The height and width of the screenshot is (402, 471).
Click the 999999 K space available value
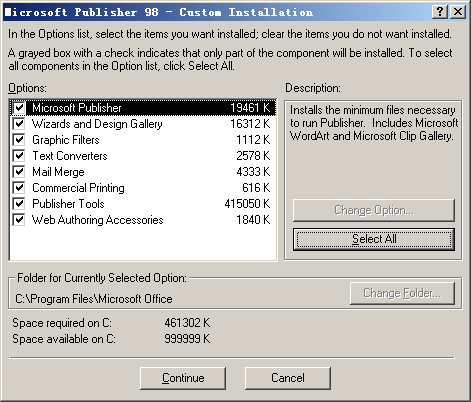point(187,339)
